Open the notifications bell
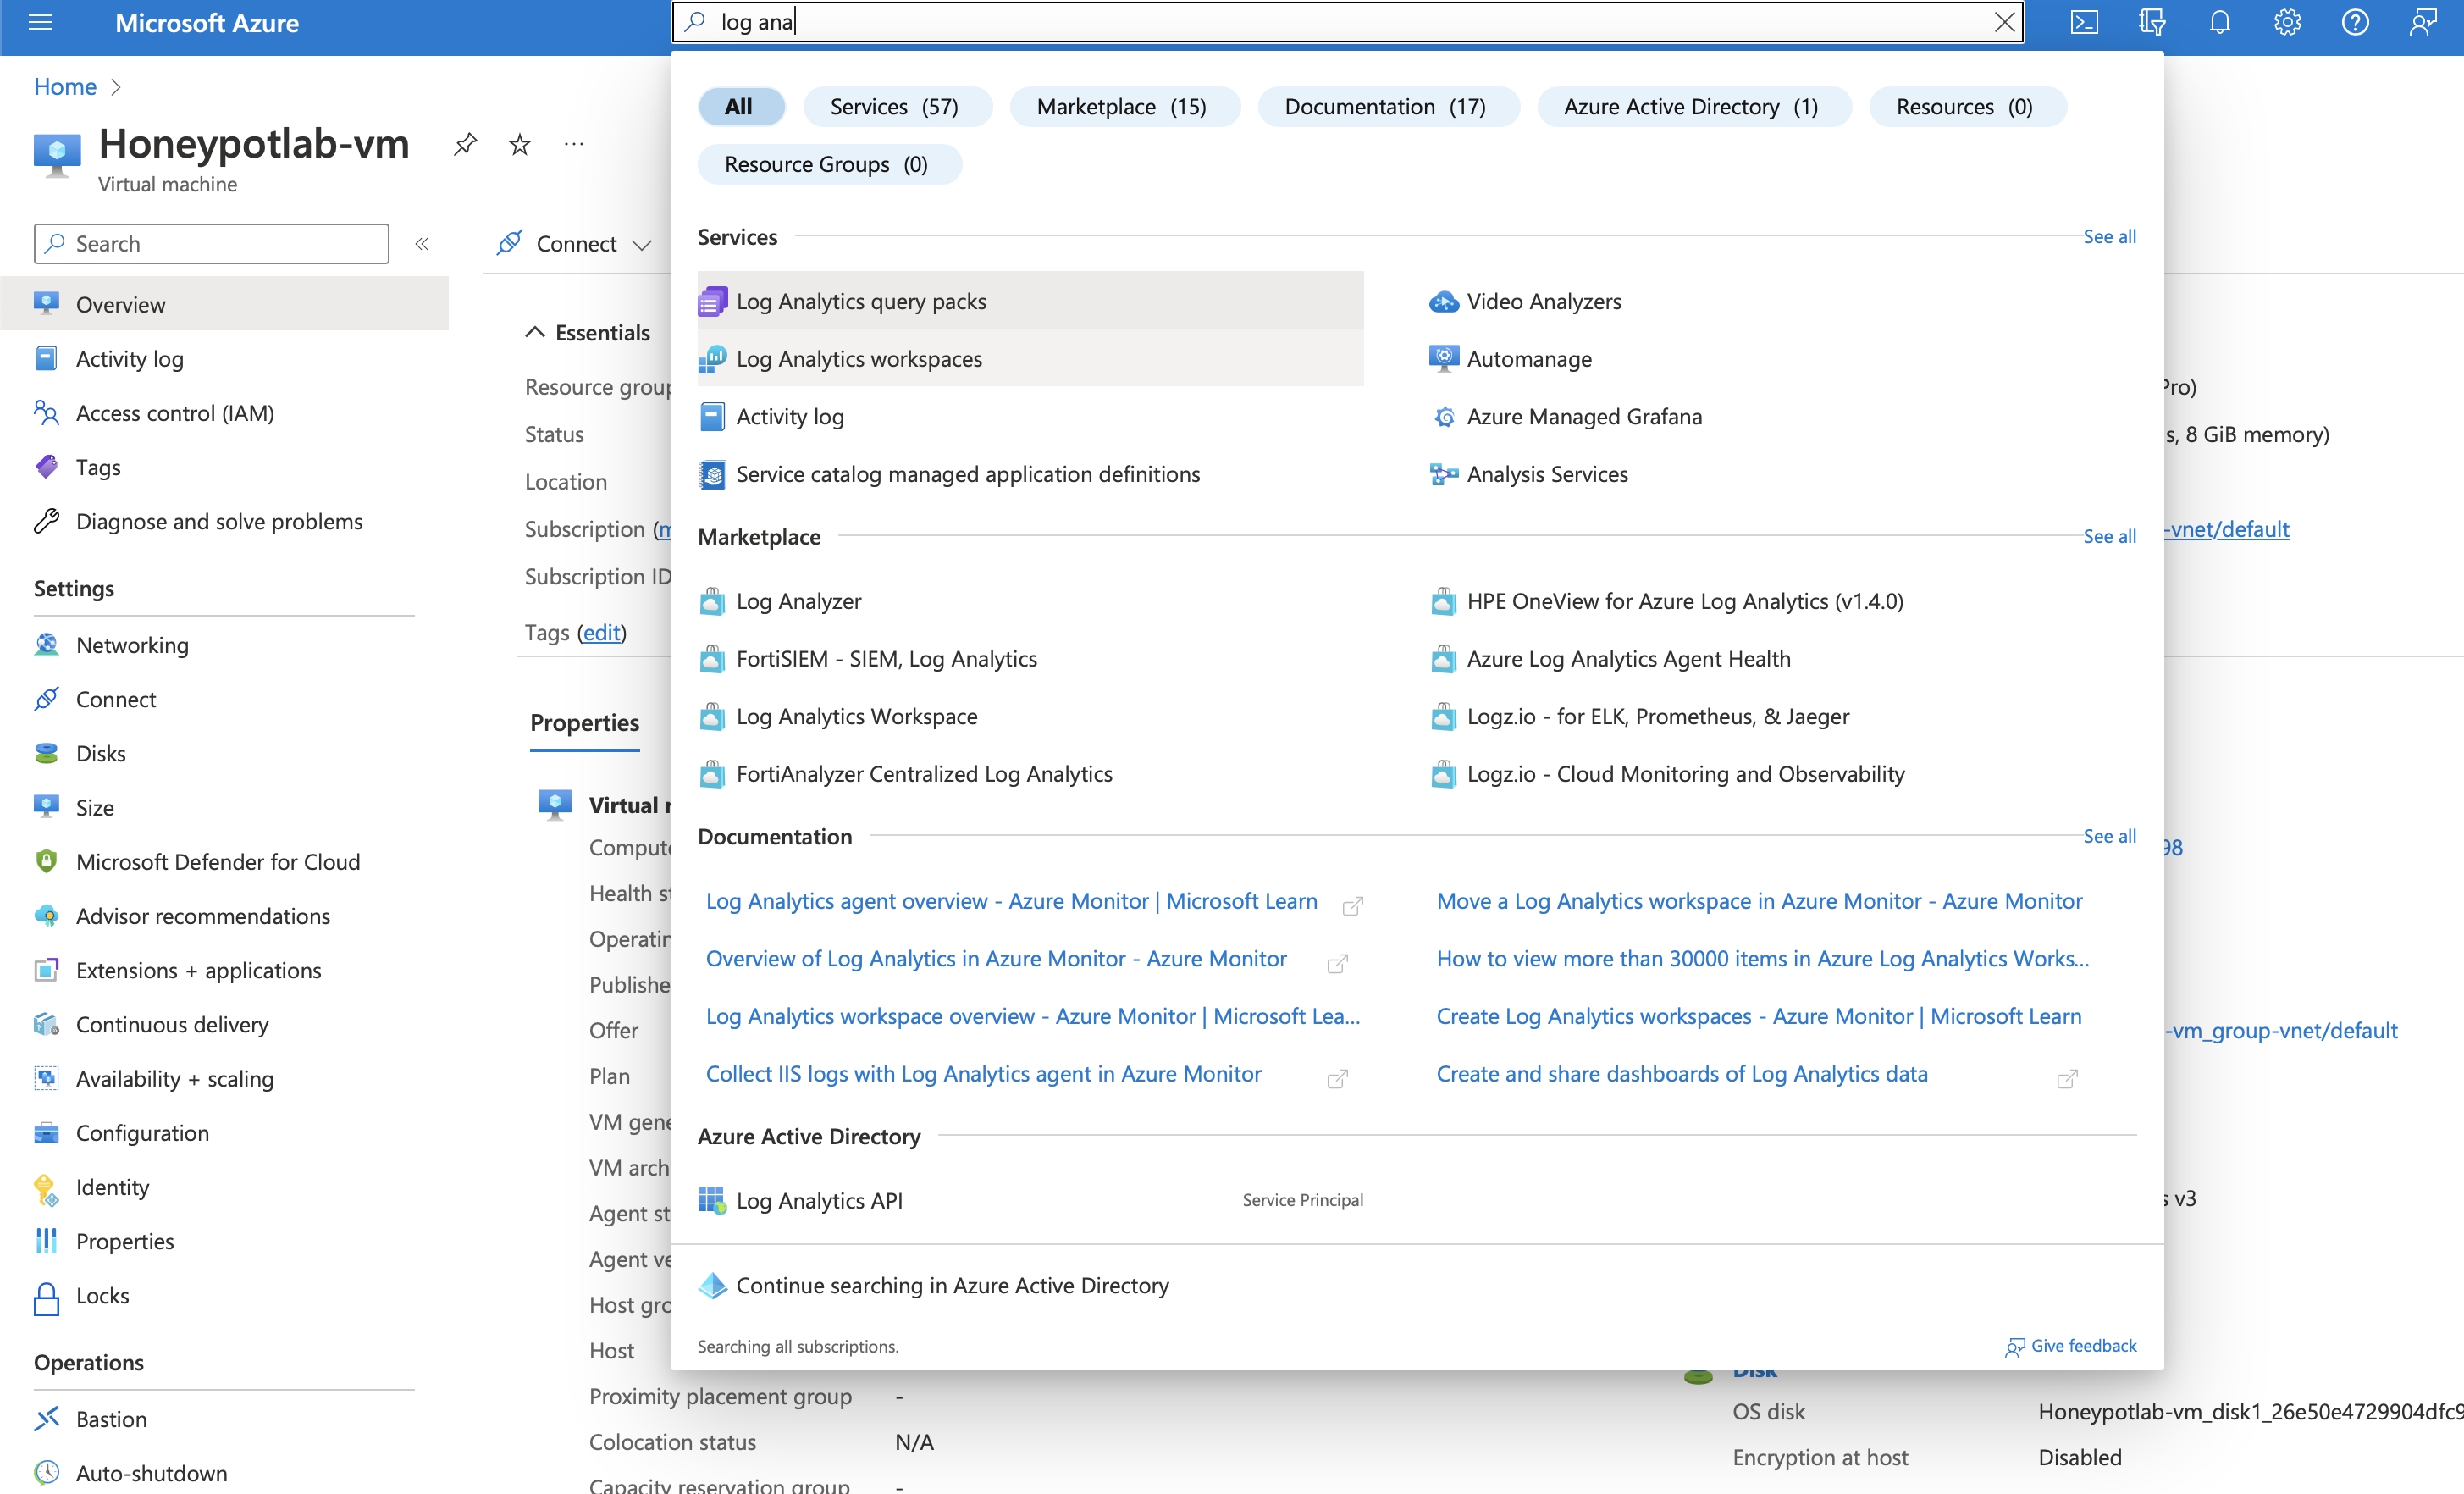 2220,22
